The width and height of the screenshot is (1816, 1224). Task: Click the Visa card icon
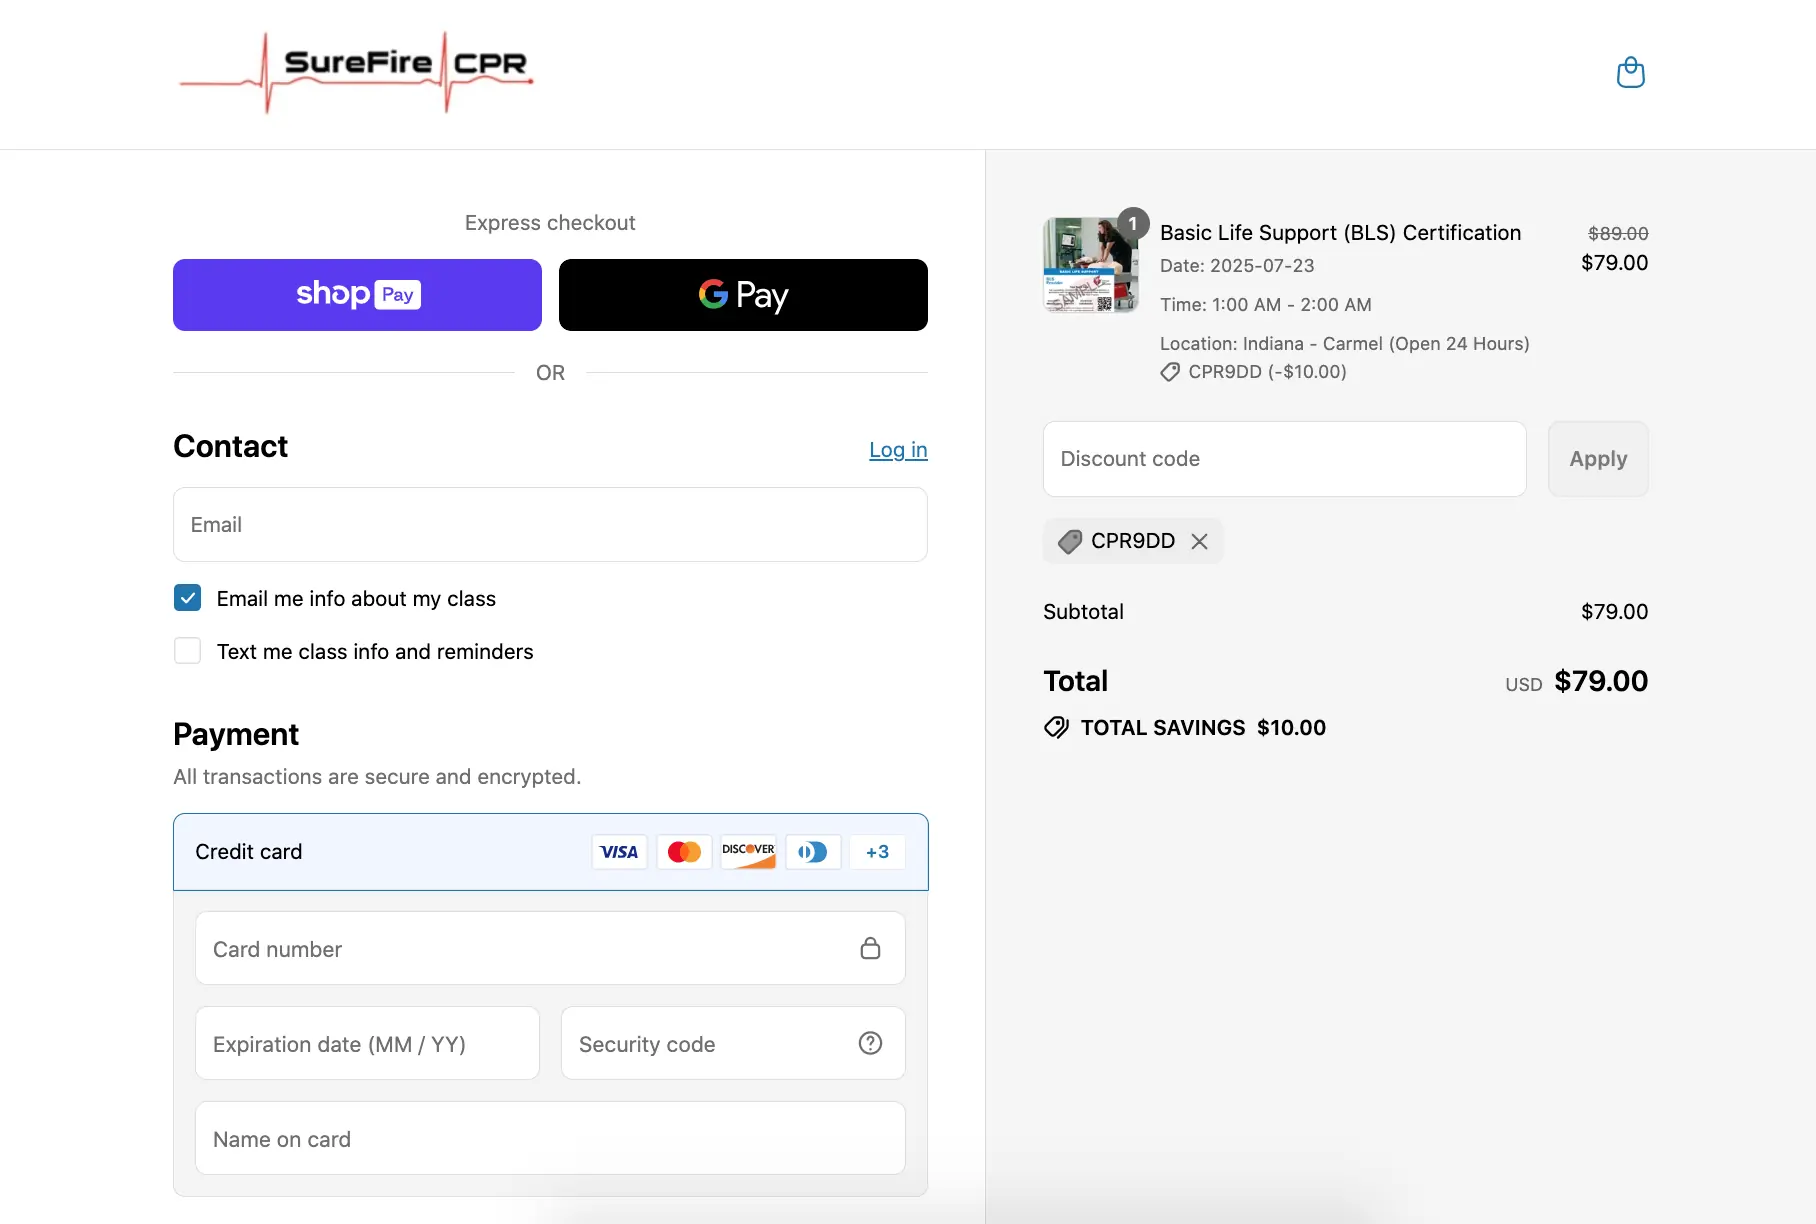619,852
